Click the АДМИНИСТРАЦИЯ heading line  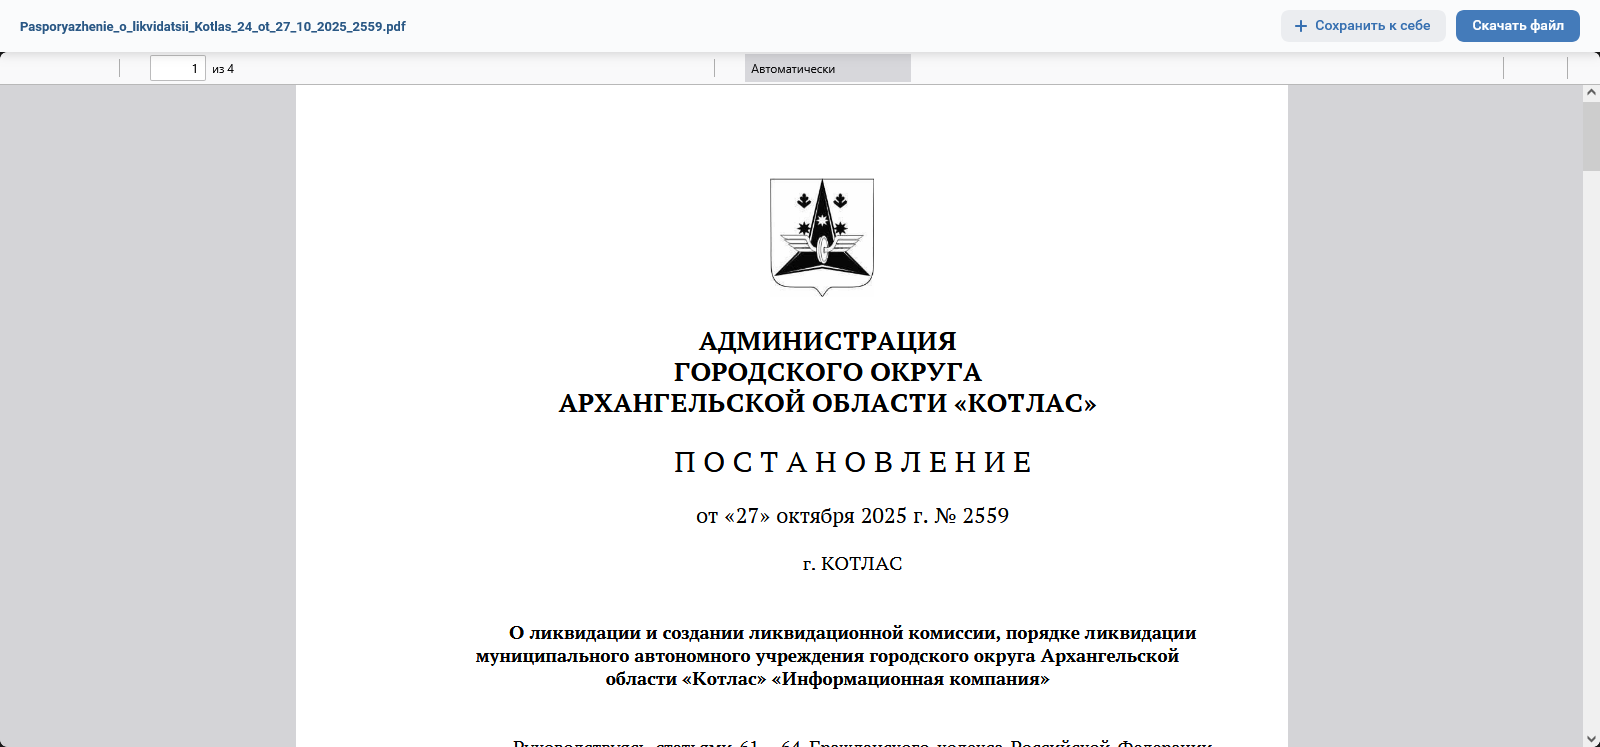(827, 342)
